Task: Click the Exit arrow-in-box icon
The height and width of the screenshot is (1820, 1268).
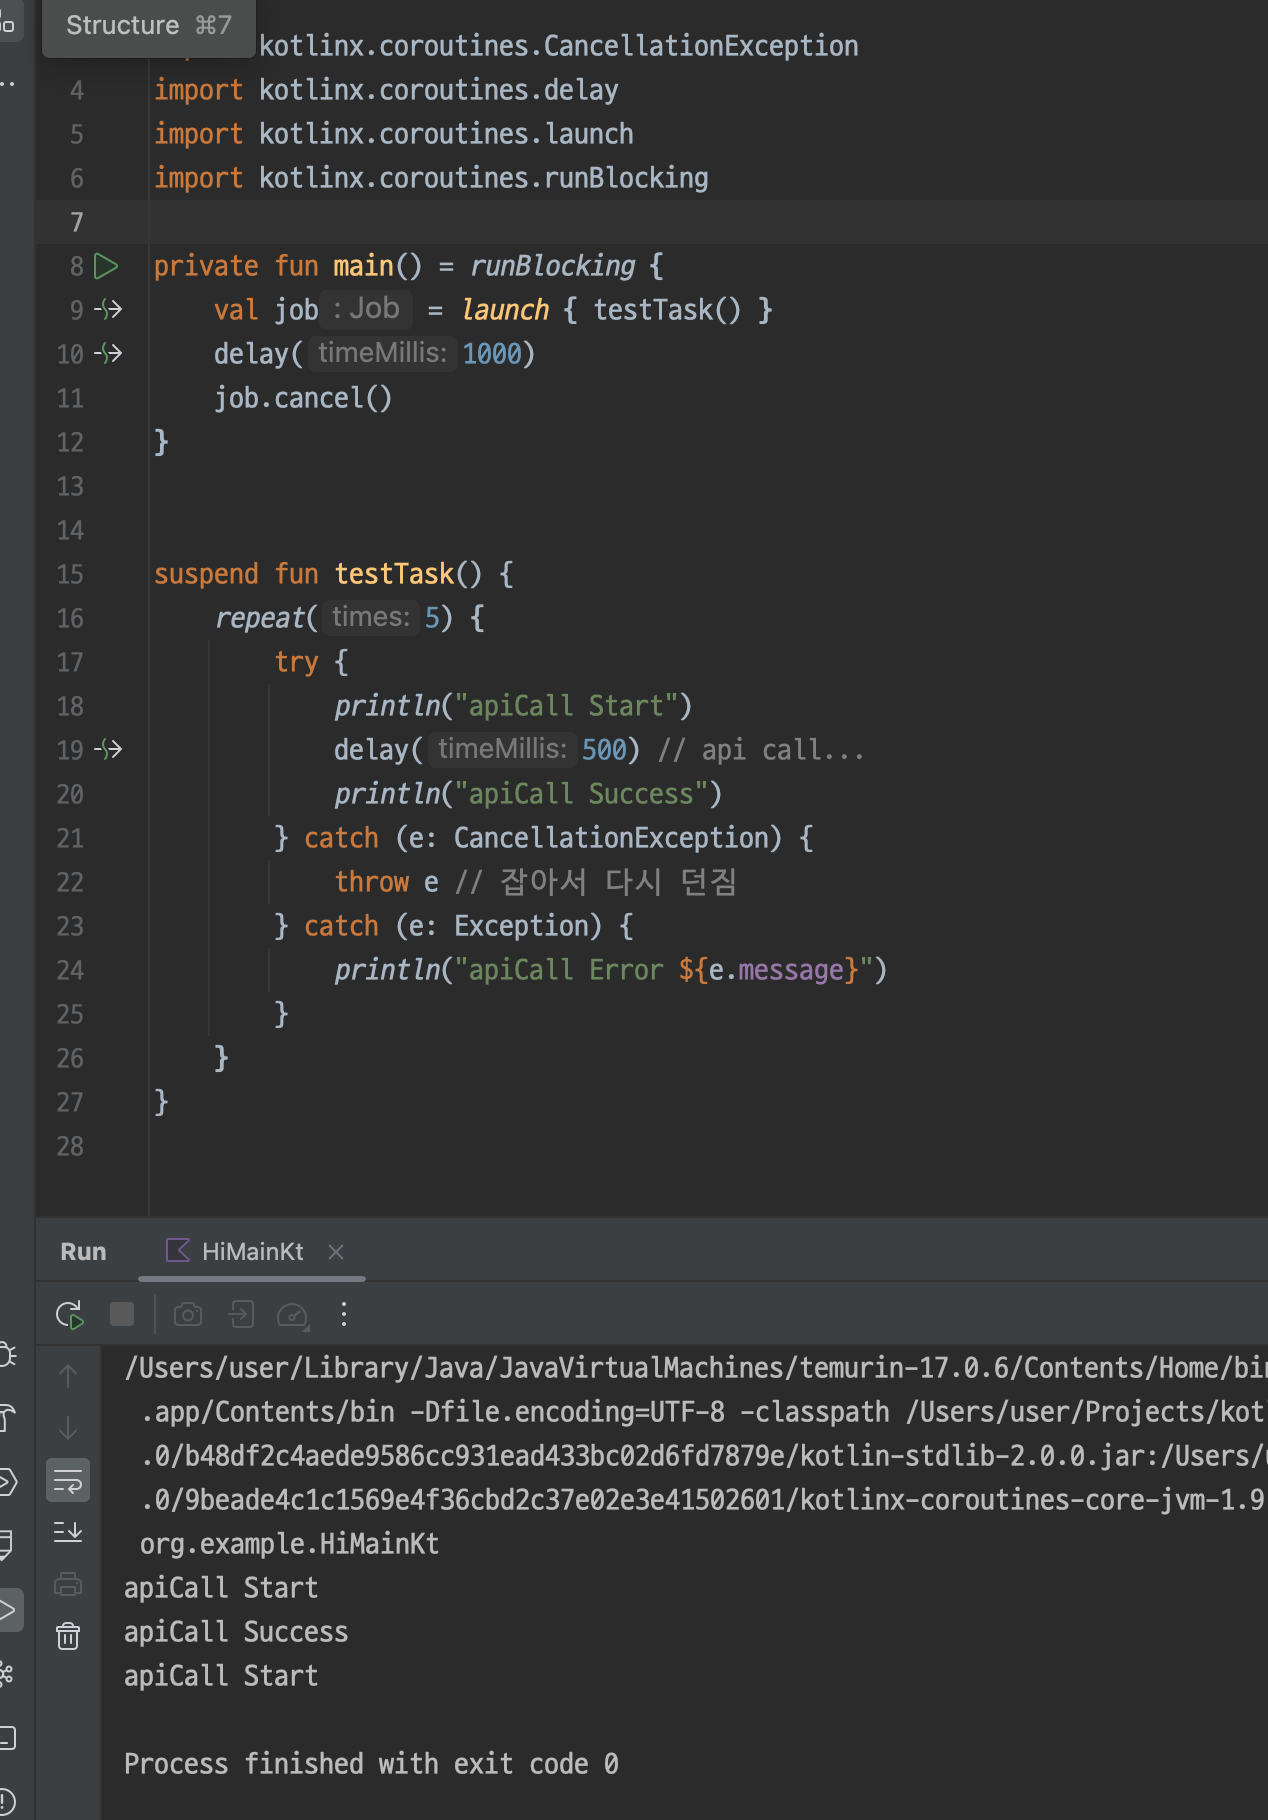Action: 241,1314
